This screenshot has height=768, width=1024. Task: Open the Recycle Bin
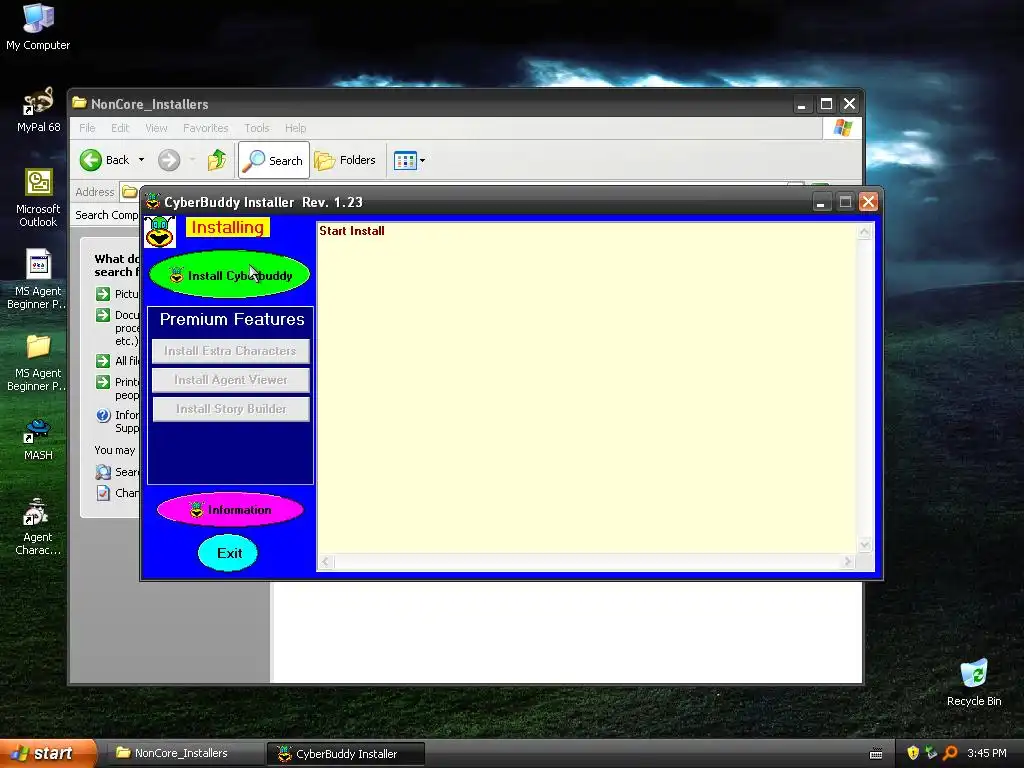point(974,683)
